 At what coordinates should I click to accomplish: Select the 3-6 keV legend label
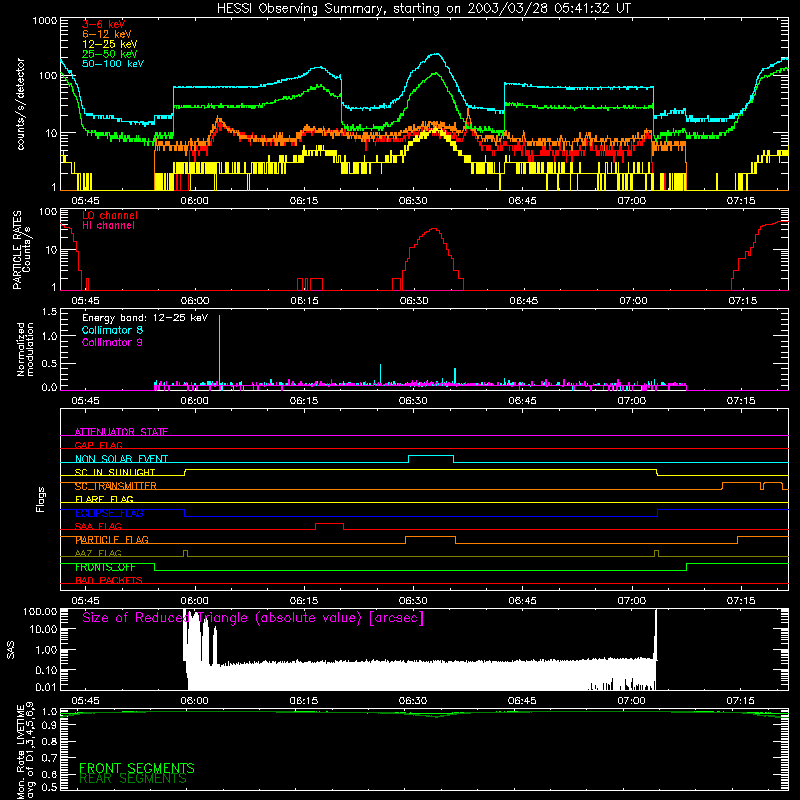click(x=103, y=24)
